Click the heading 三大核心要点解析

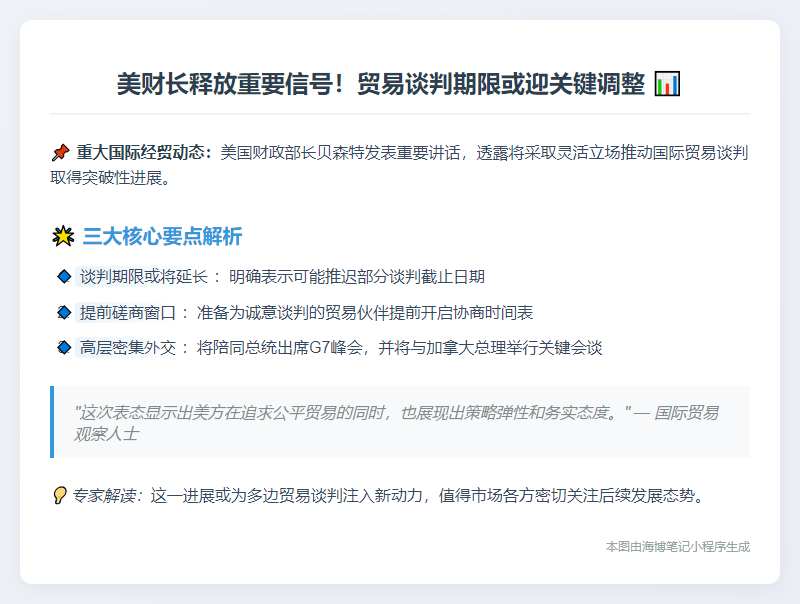[162, 236]
